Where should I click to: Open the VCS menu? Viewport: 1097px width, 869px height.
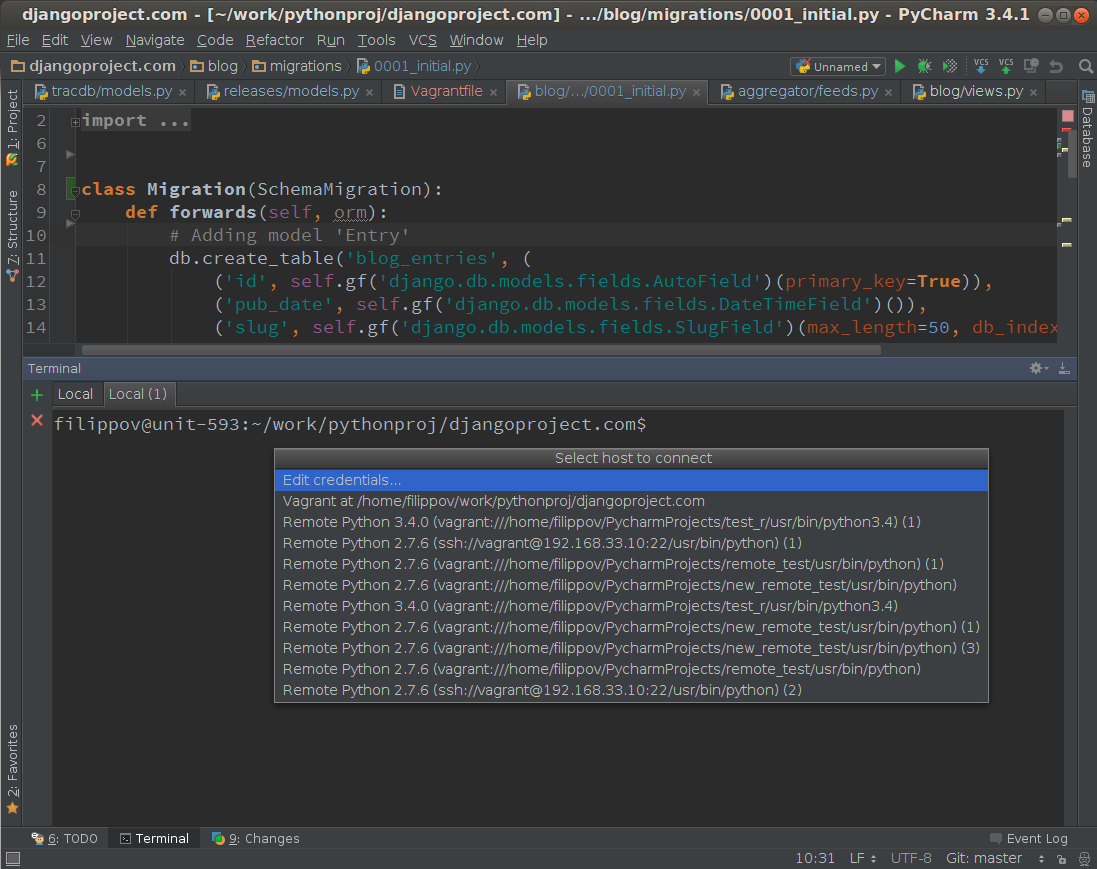(x=422, y=40)
